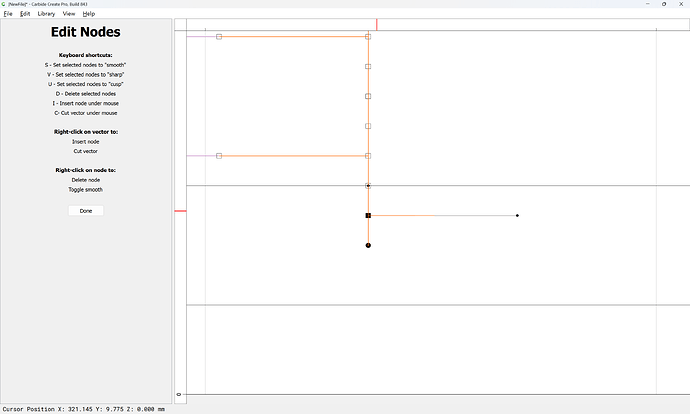Viewport: 690px width, 414px height.
Task: Open the File menu
Action: (8, 14)
